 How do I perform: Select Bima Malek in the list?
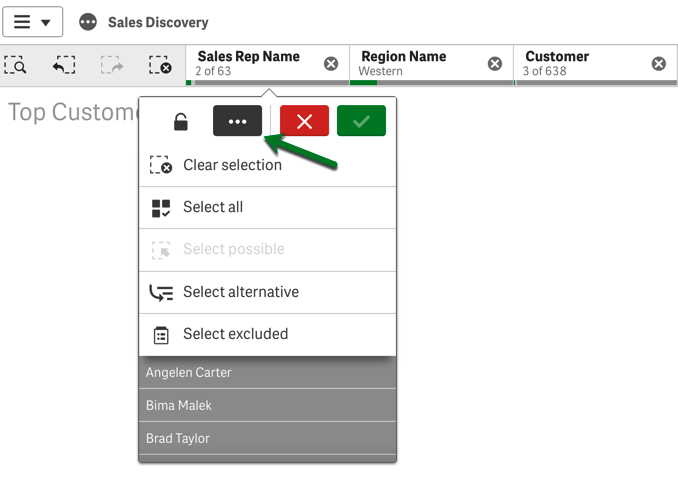(267, 405)
